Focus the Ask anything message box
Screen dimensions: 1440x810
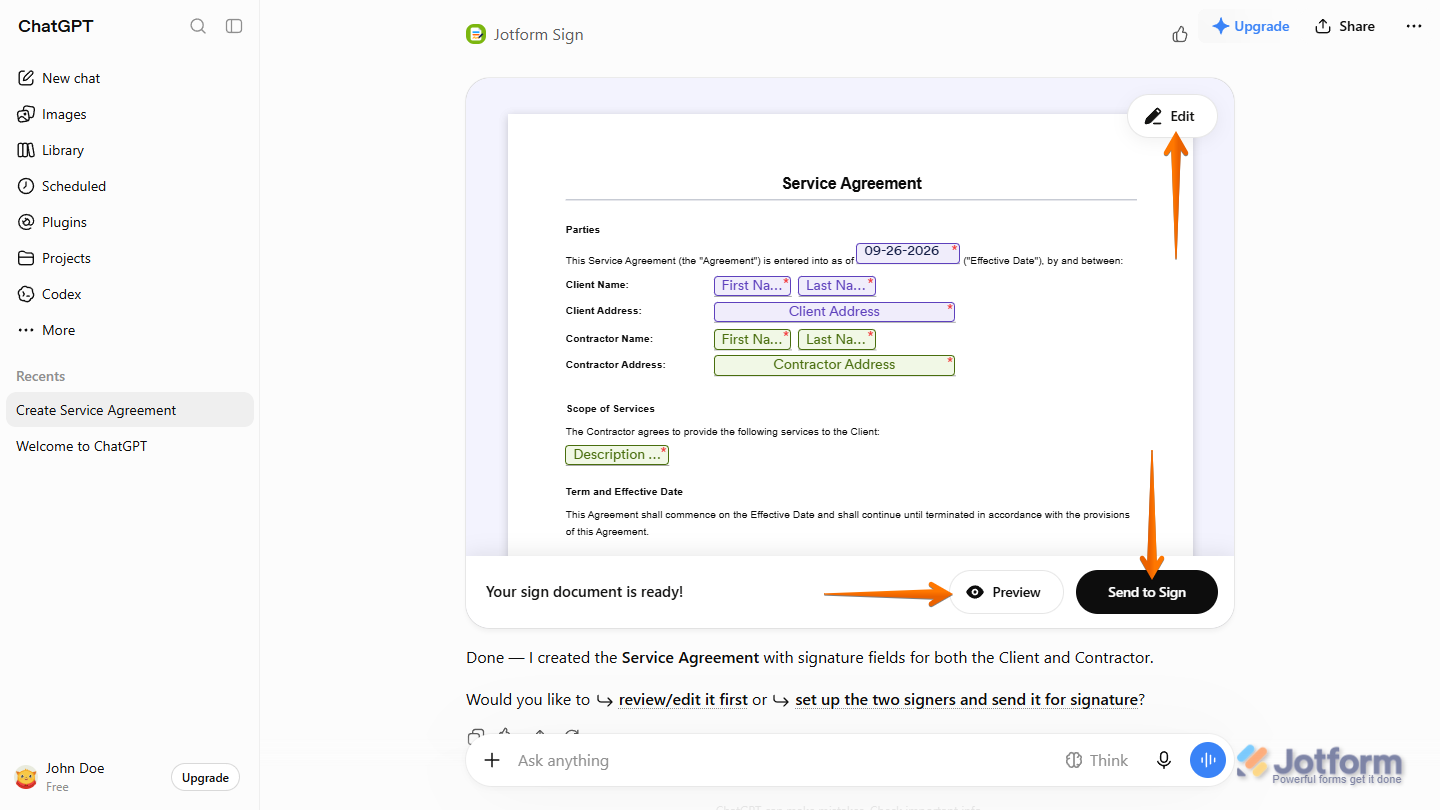coord(780,760)
